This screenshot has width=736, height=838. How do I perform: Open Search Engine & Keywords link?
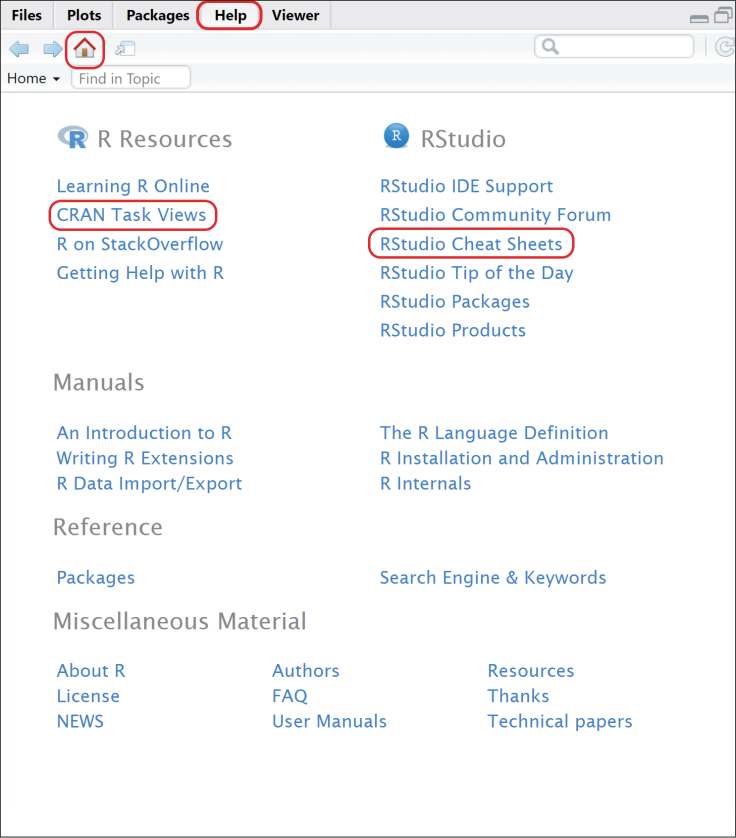493,578
